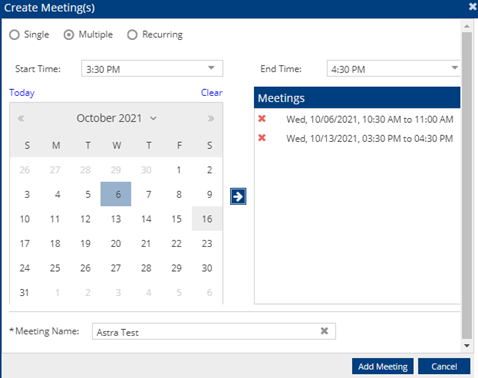The height and width of the screenshot is (378, 478).
Task: Clear the Meeting Name field text
Action: pos(324,331)
